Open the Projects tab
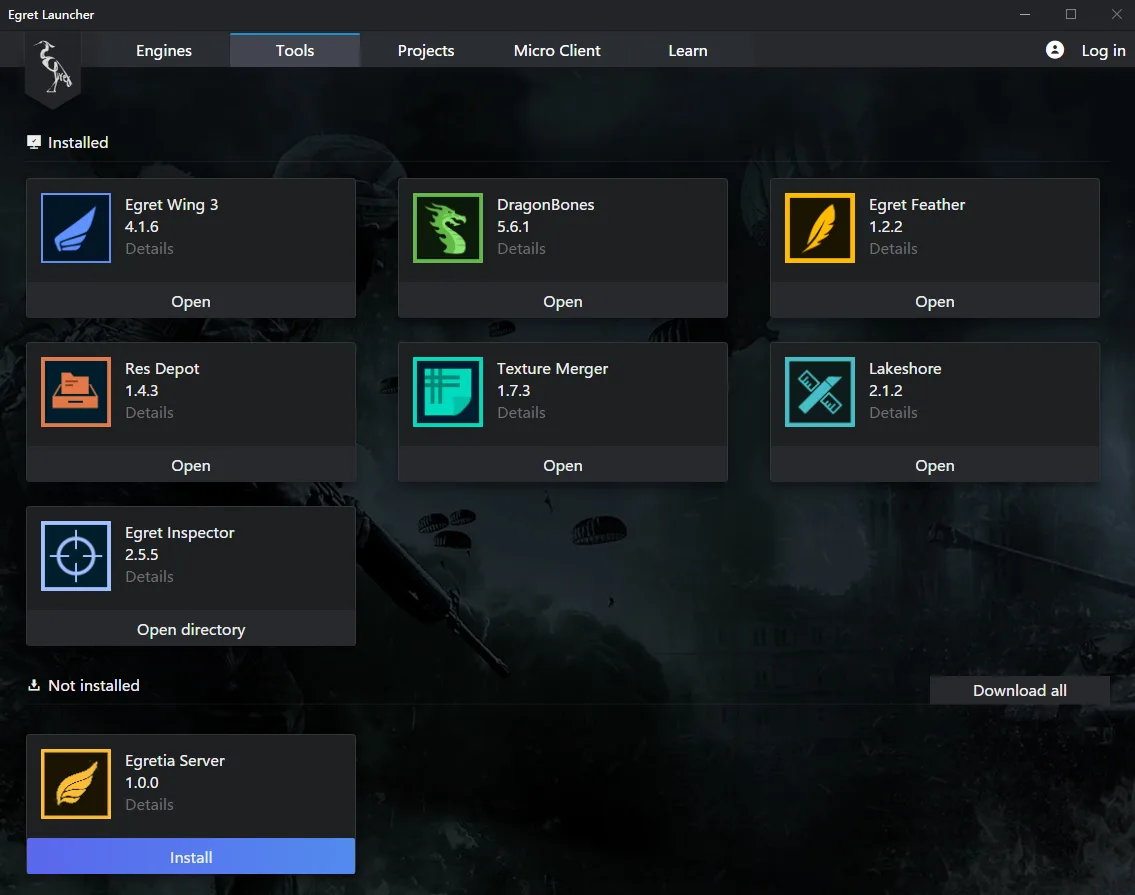1135x895 pixels. (x=426, y=51)
